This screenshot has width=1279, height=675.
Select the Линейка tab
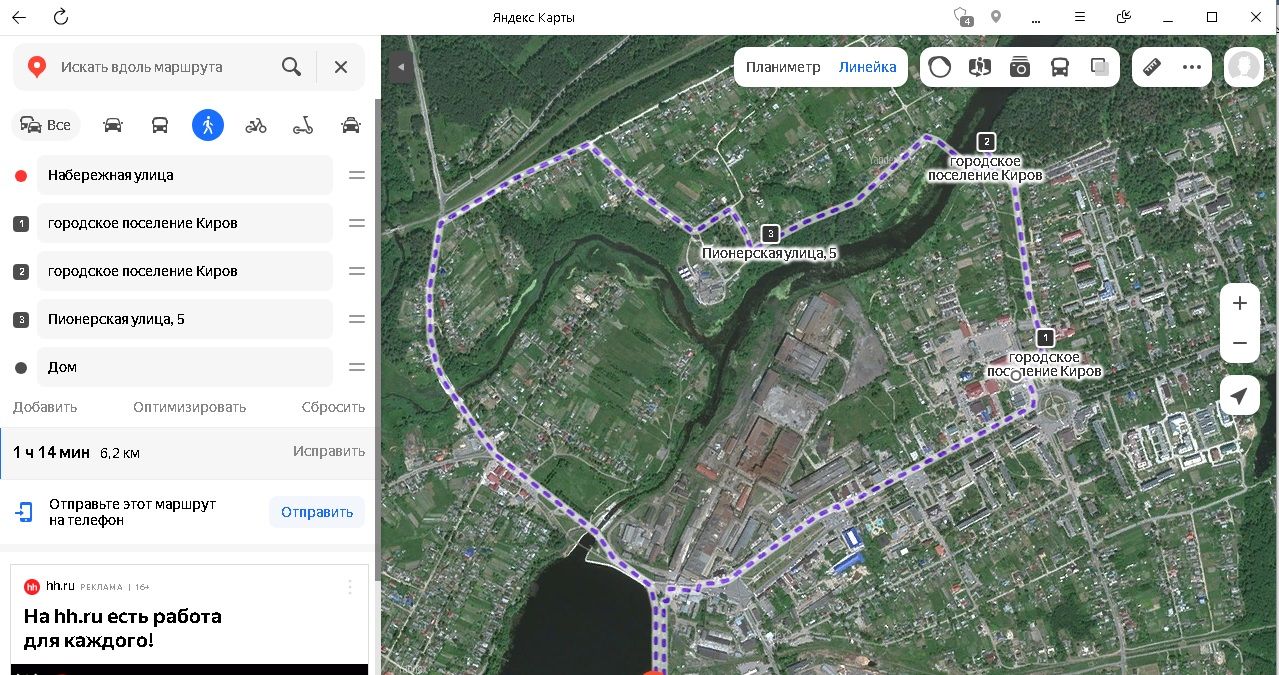[x=867, y=67]
